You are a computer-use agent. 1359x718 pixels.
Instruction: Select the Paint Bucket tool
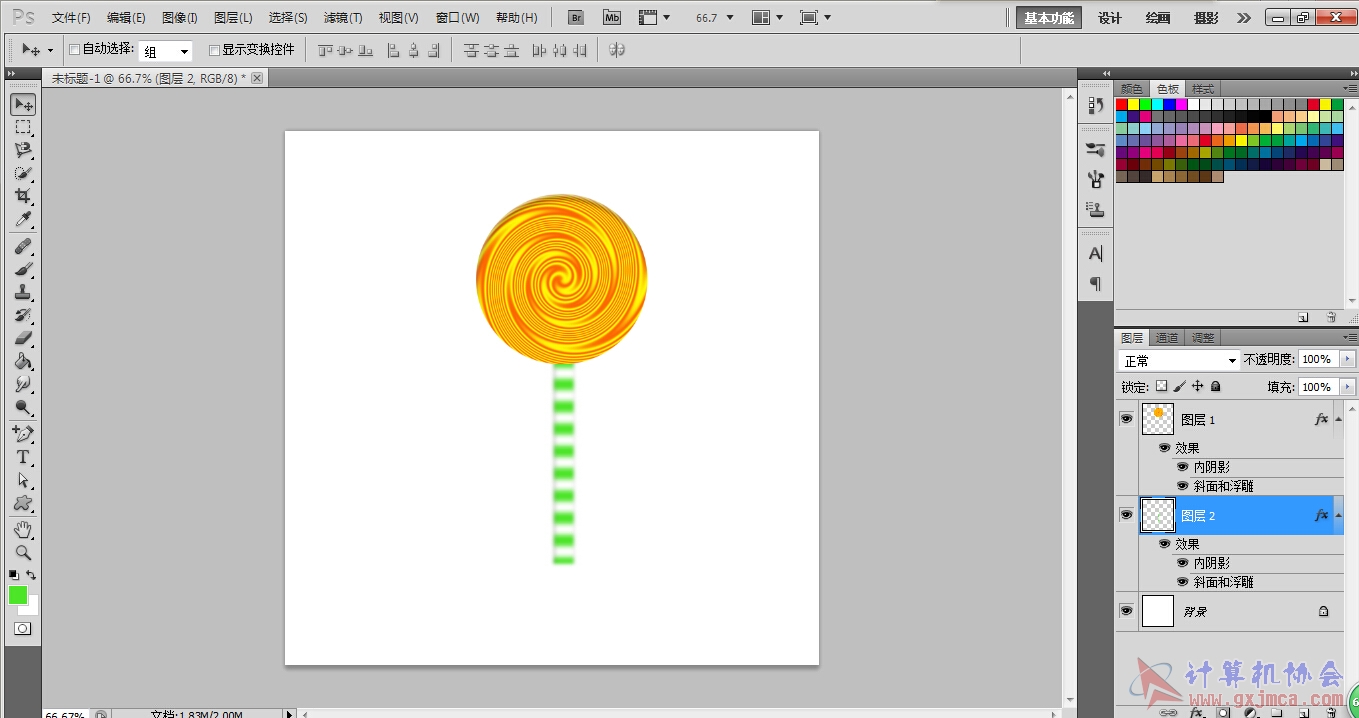23,361
